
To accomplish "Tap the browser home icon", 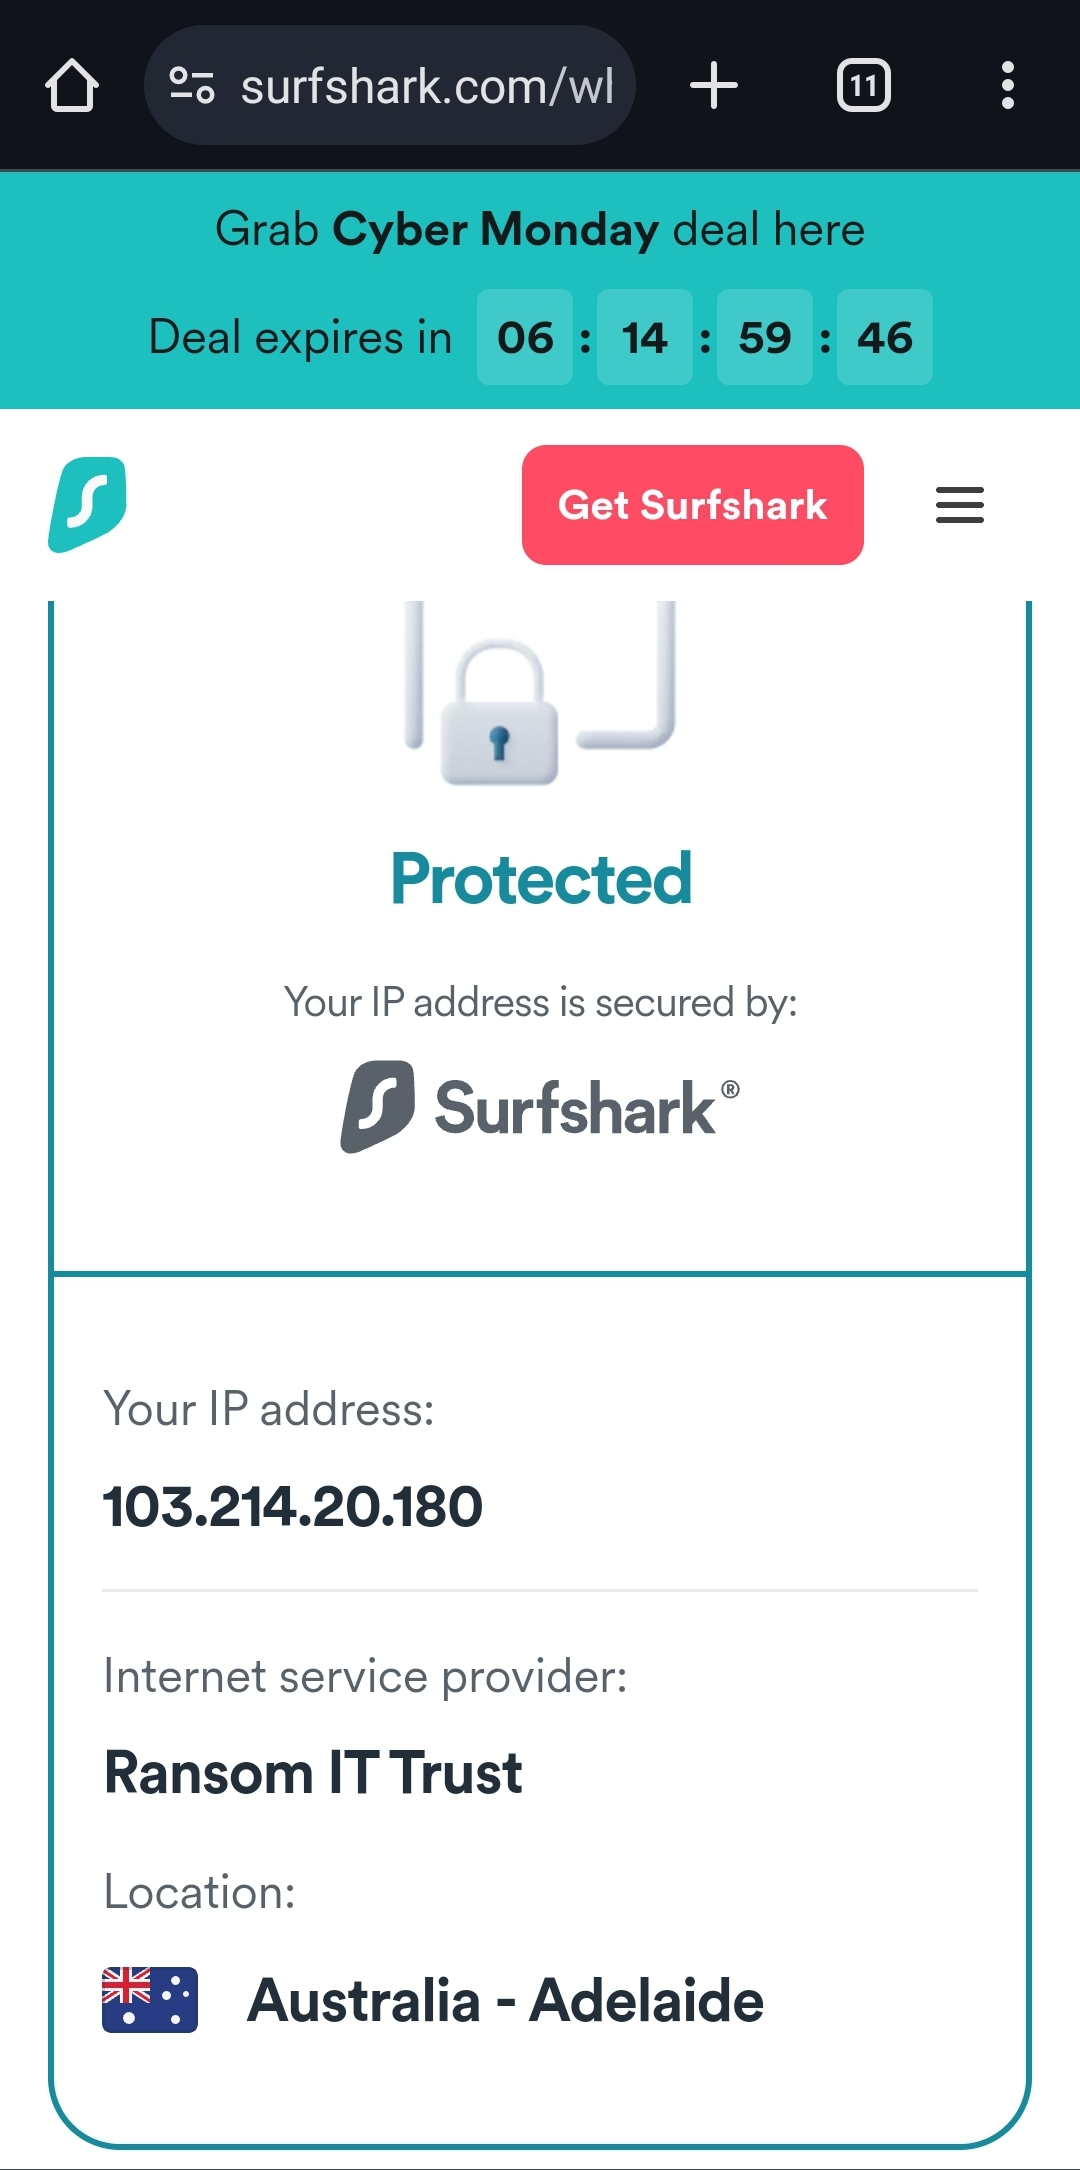I will point(72,86).
